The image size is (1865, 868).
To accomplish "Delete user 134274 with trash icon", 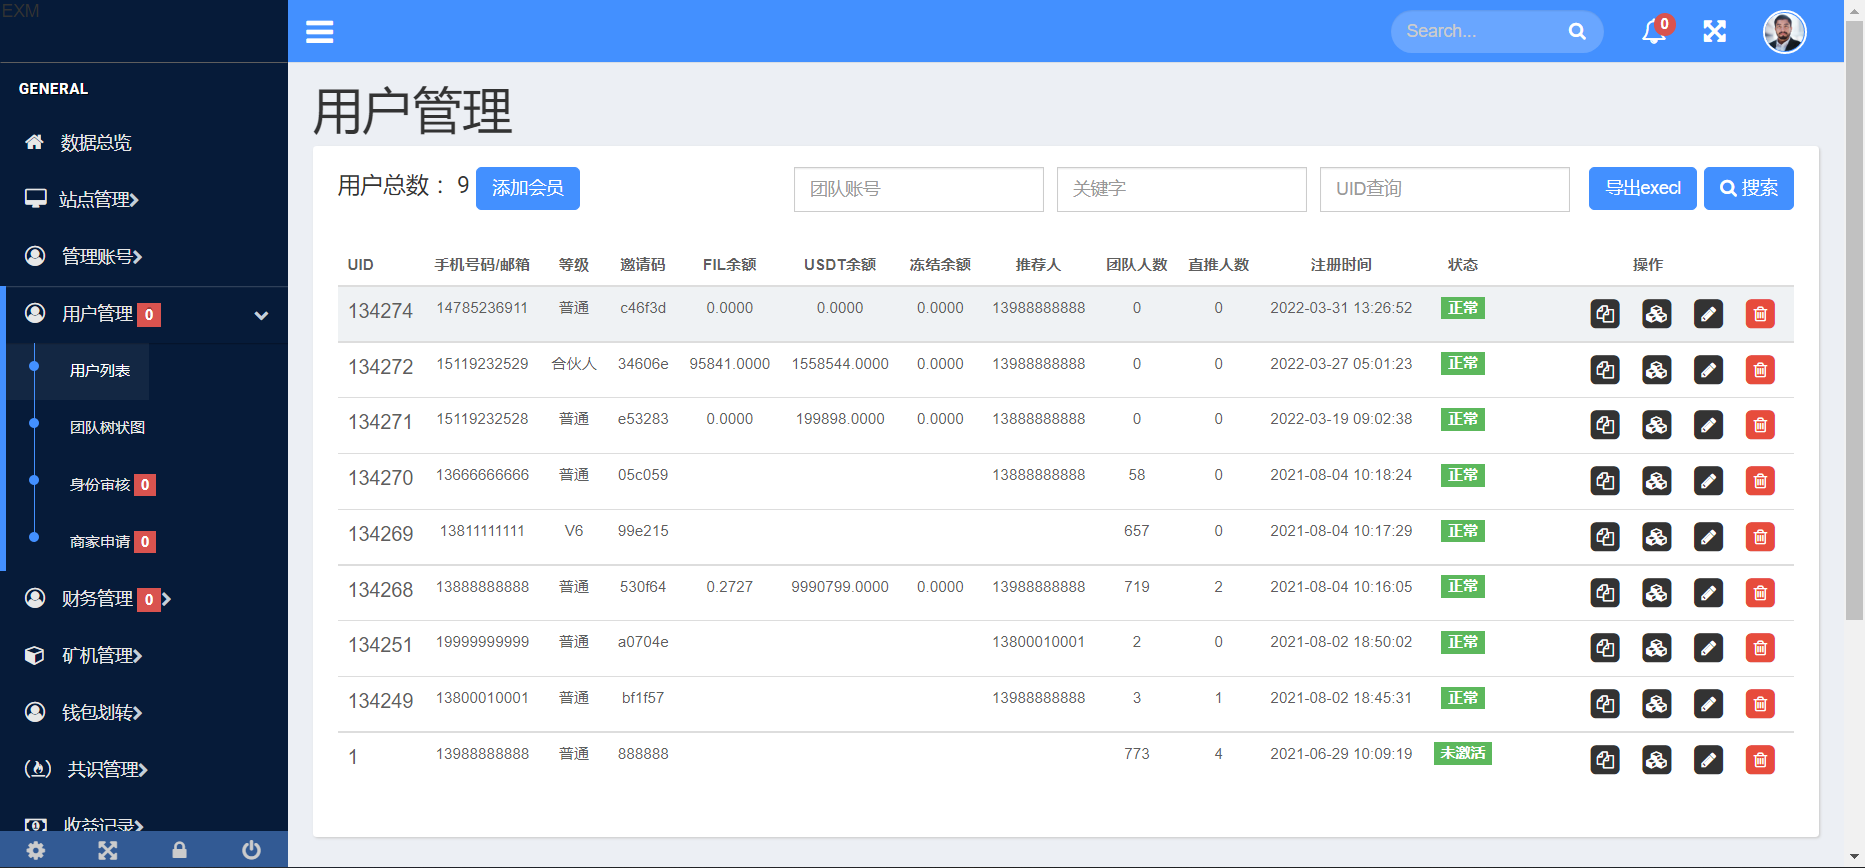I will point(1760,314).
